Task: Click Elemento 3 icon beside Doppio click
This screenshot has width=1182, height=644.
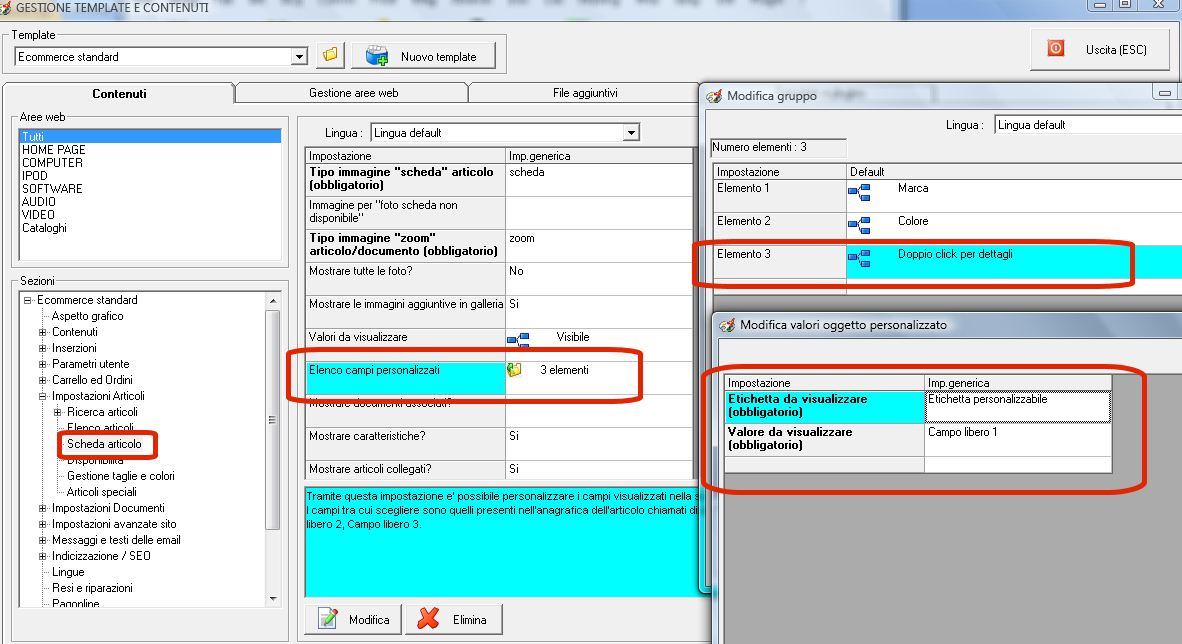Action: pyautogui.click(x=859, y=258)
